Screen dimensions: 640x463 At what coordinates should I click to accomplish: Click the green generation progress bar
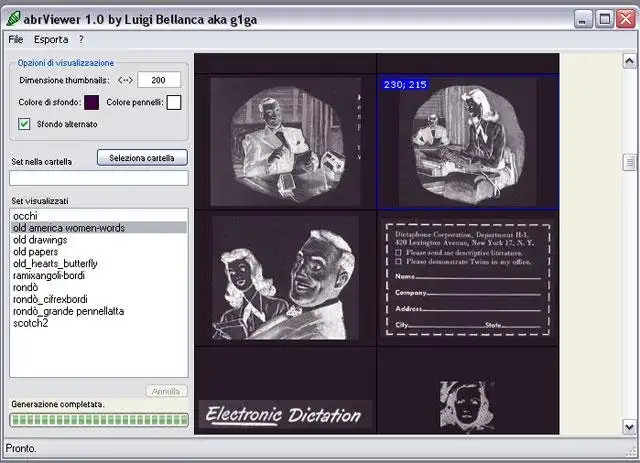point(99,420)
